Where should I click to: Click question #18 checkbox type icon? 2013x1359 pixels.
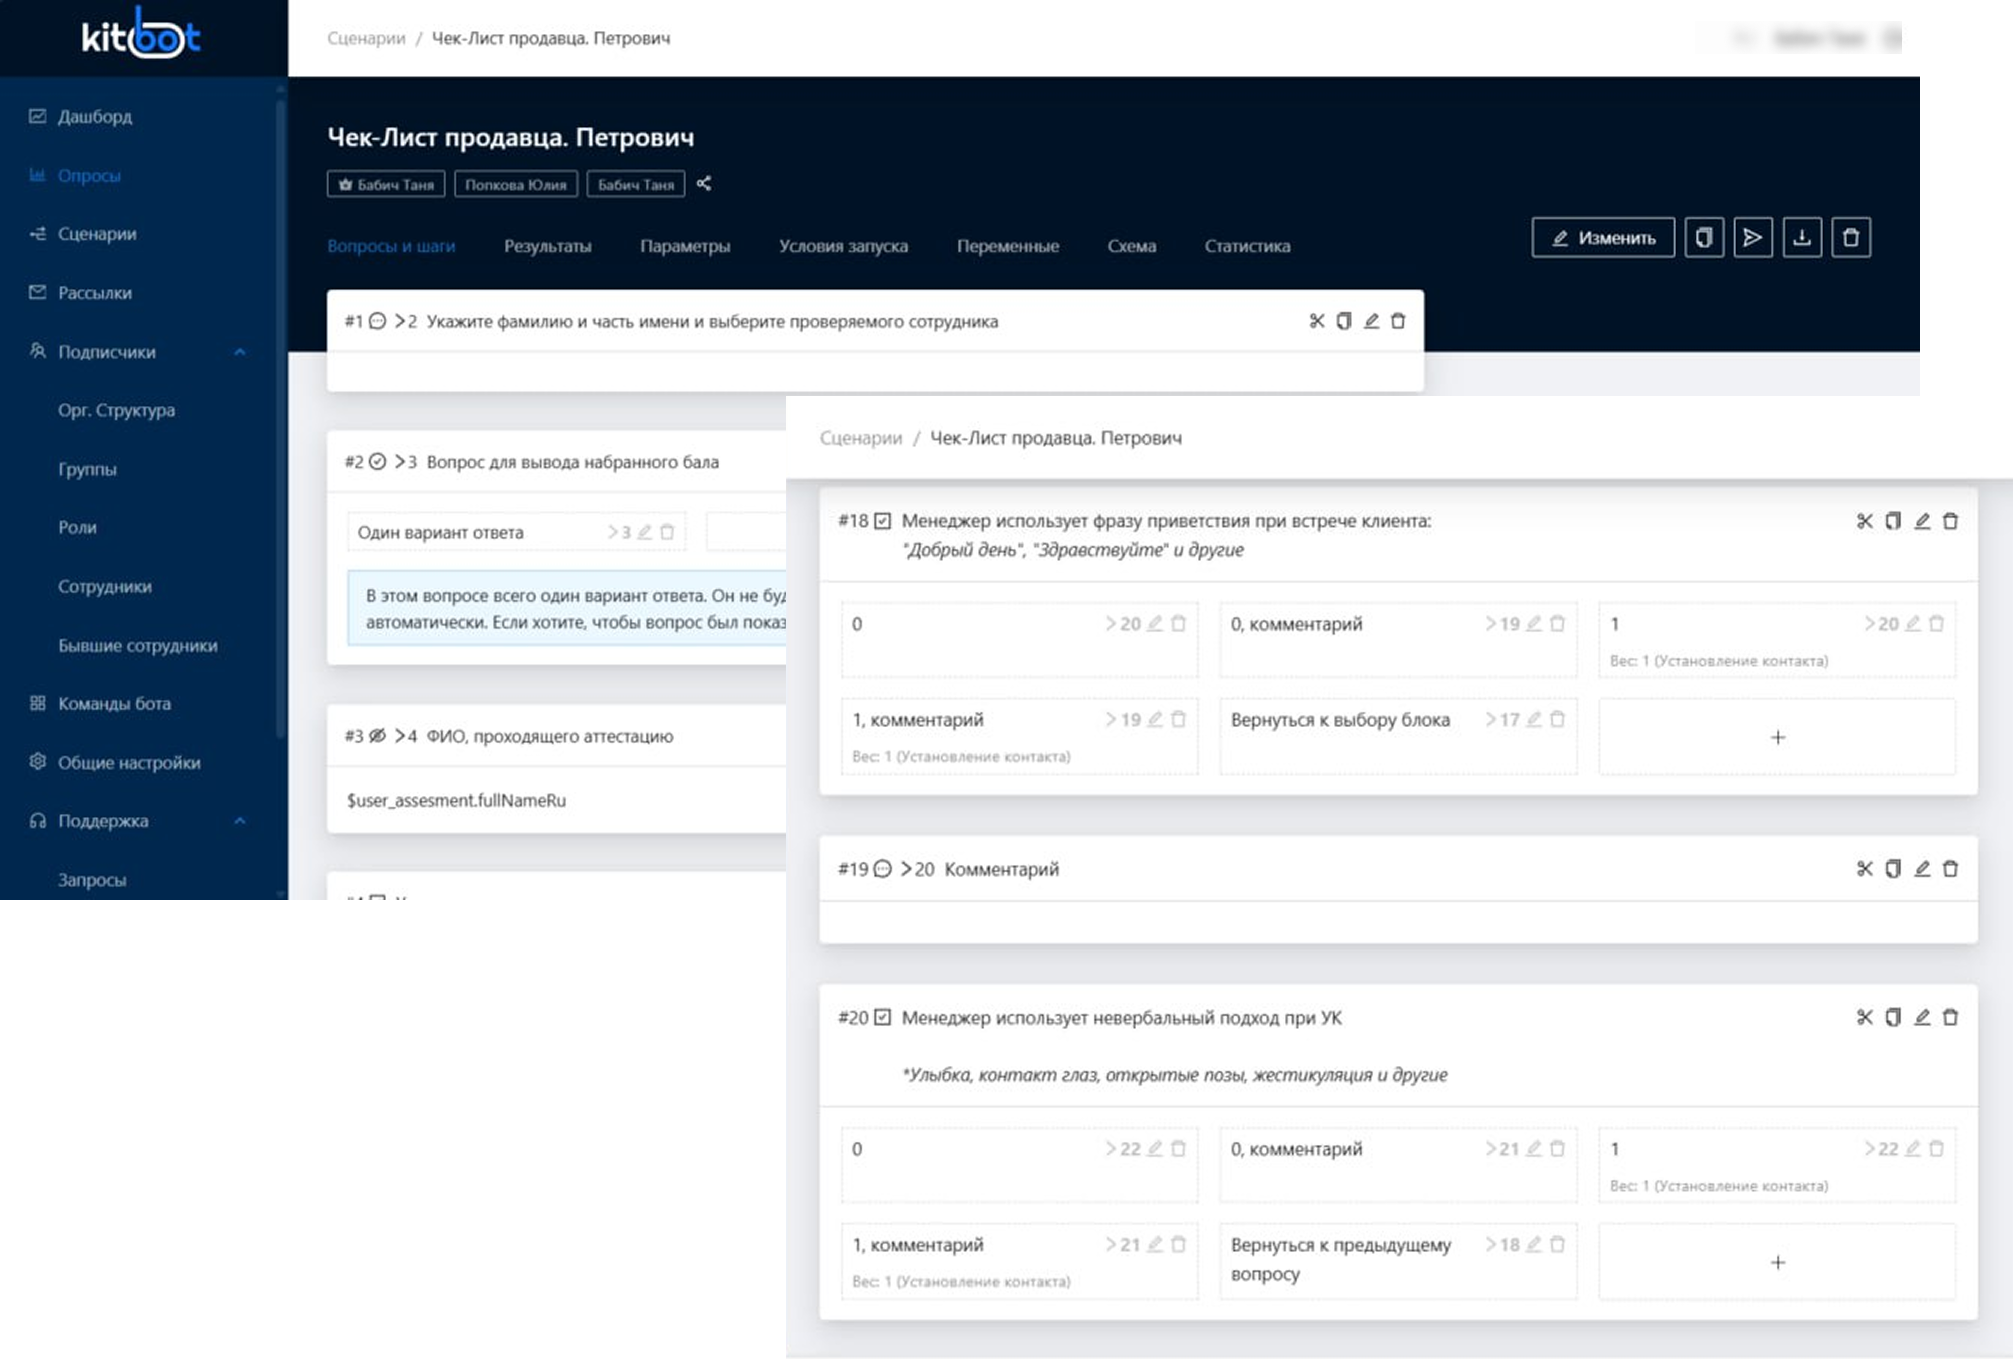882,521
